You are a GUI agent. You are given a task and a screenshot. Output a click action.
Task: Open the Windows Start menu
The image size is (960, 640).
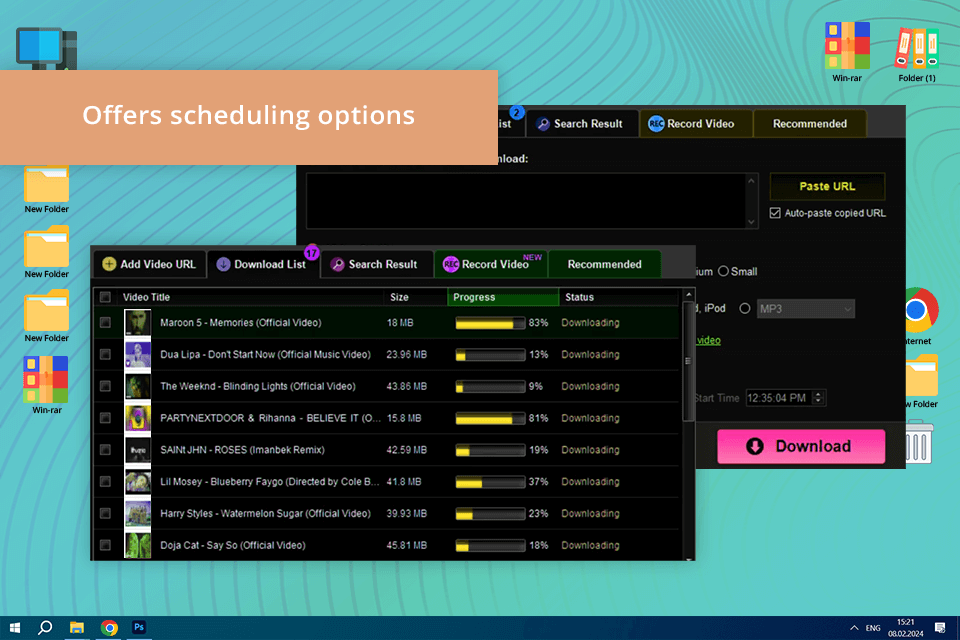click(x=15, y=628)
